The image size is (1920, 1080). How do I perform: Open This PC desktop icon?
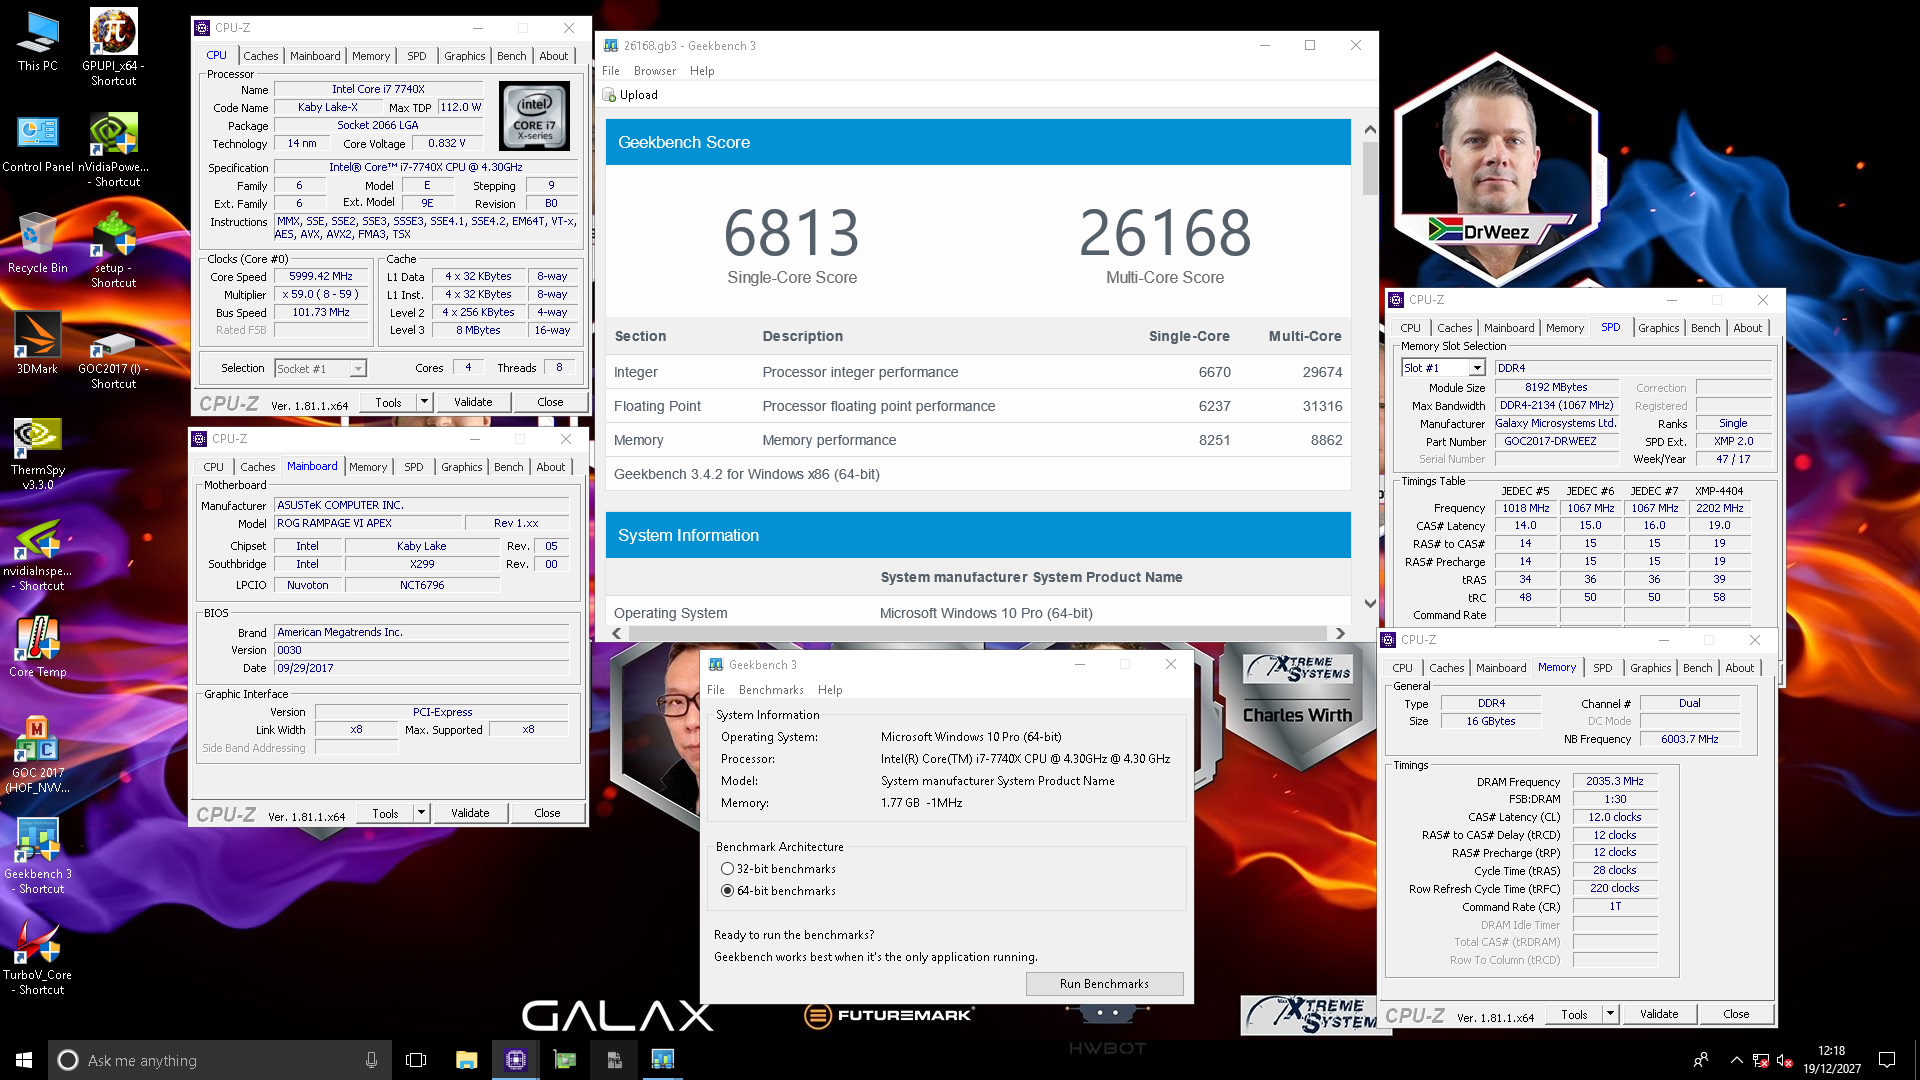click(x=37, y=42)
